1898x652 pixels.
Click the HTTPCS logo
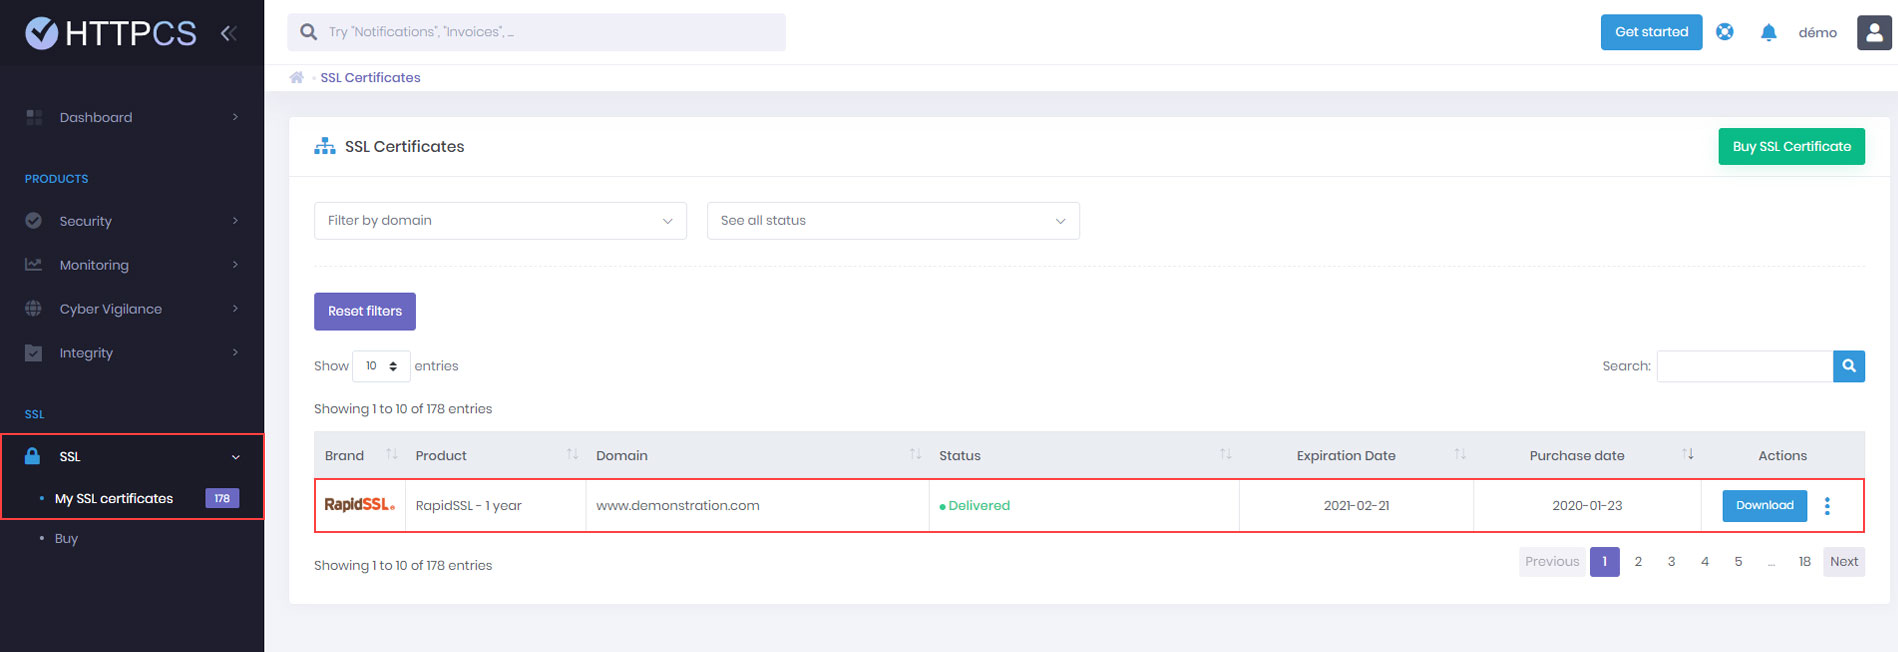[x=111, y=33]
